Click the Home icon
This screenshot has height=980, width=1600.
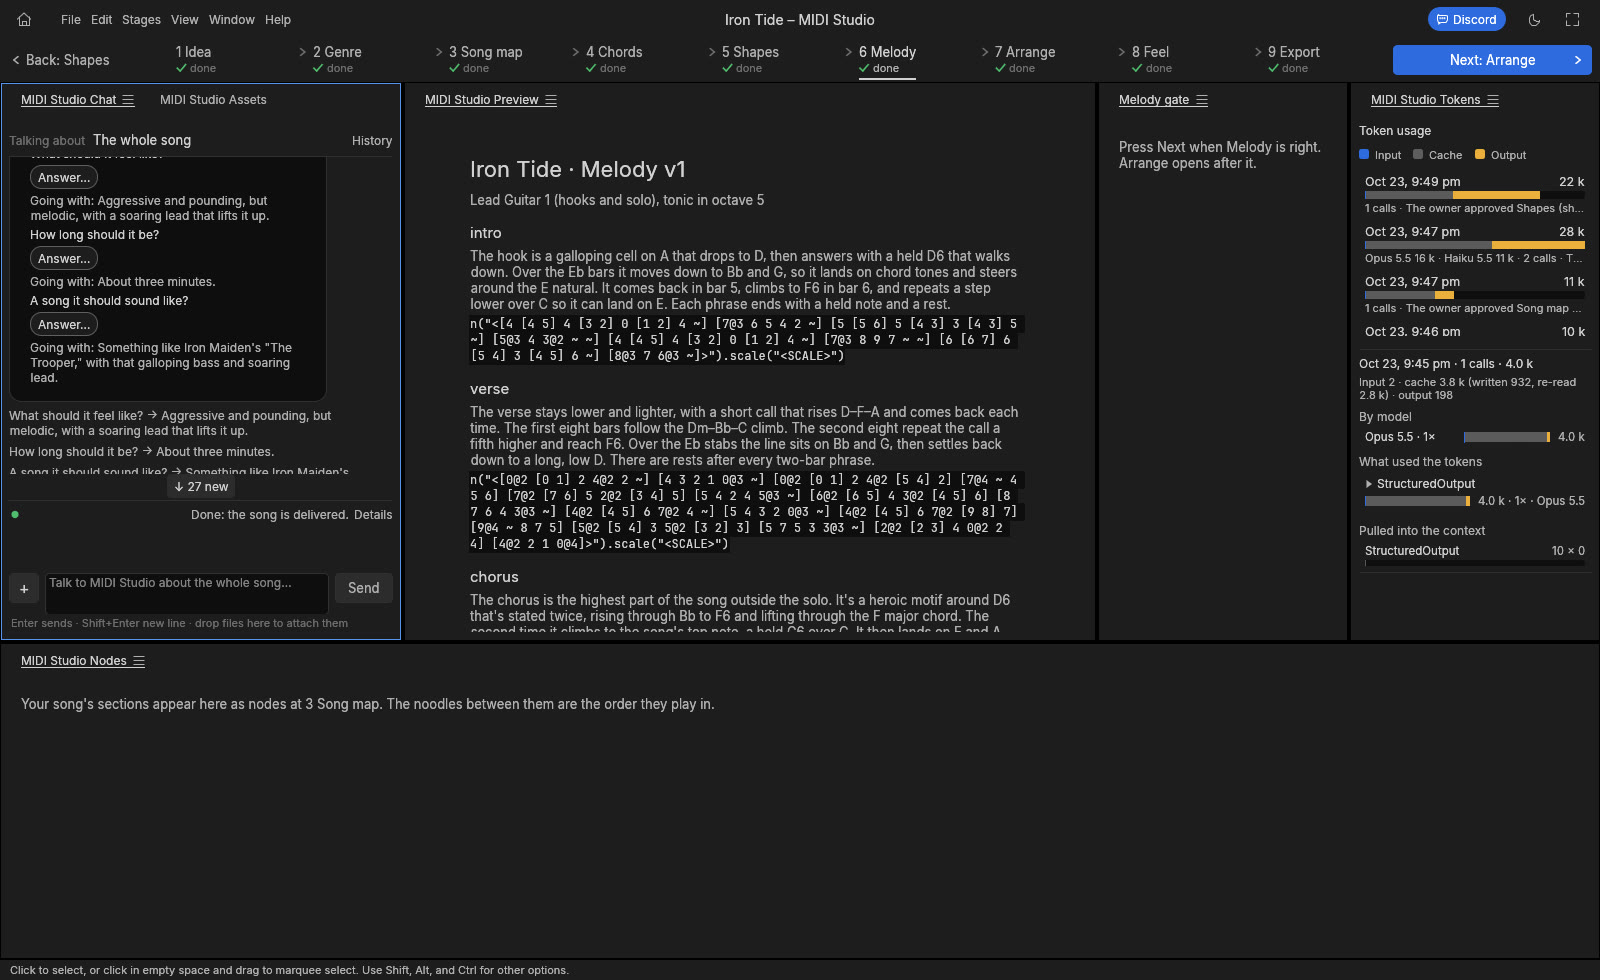point(24,19)
